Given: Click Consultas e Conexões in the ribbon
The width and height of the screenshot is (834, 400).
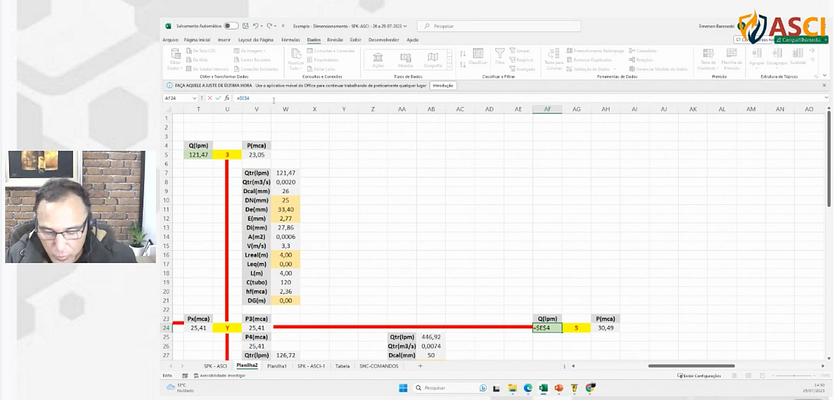Looking at the screenshot, I should tap(331, 51).
